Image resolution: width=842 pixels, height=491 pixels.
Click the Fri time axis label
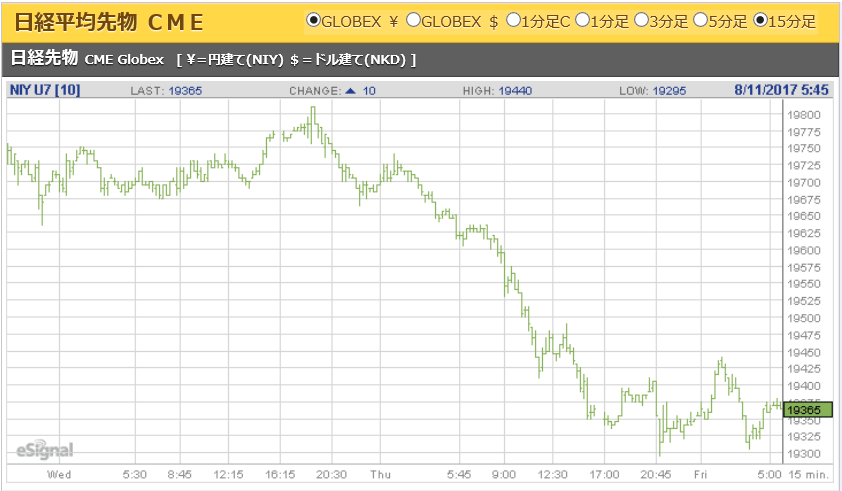[x=701, y=474]
